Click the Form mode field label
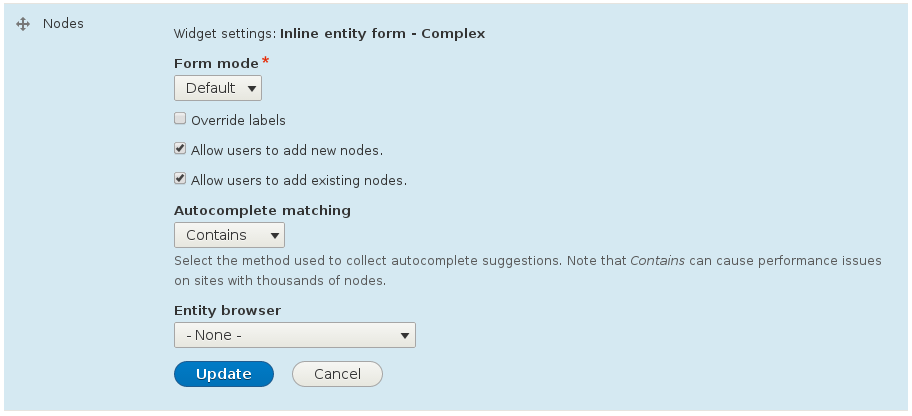The image size is (912, 416). tap(216, 63)
